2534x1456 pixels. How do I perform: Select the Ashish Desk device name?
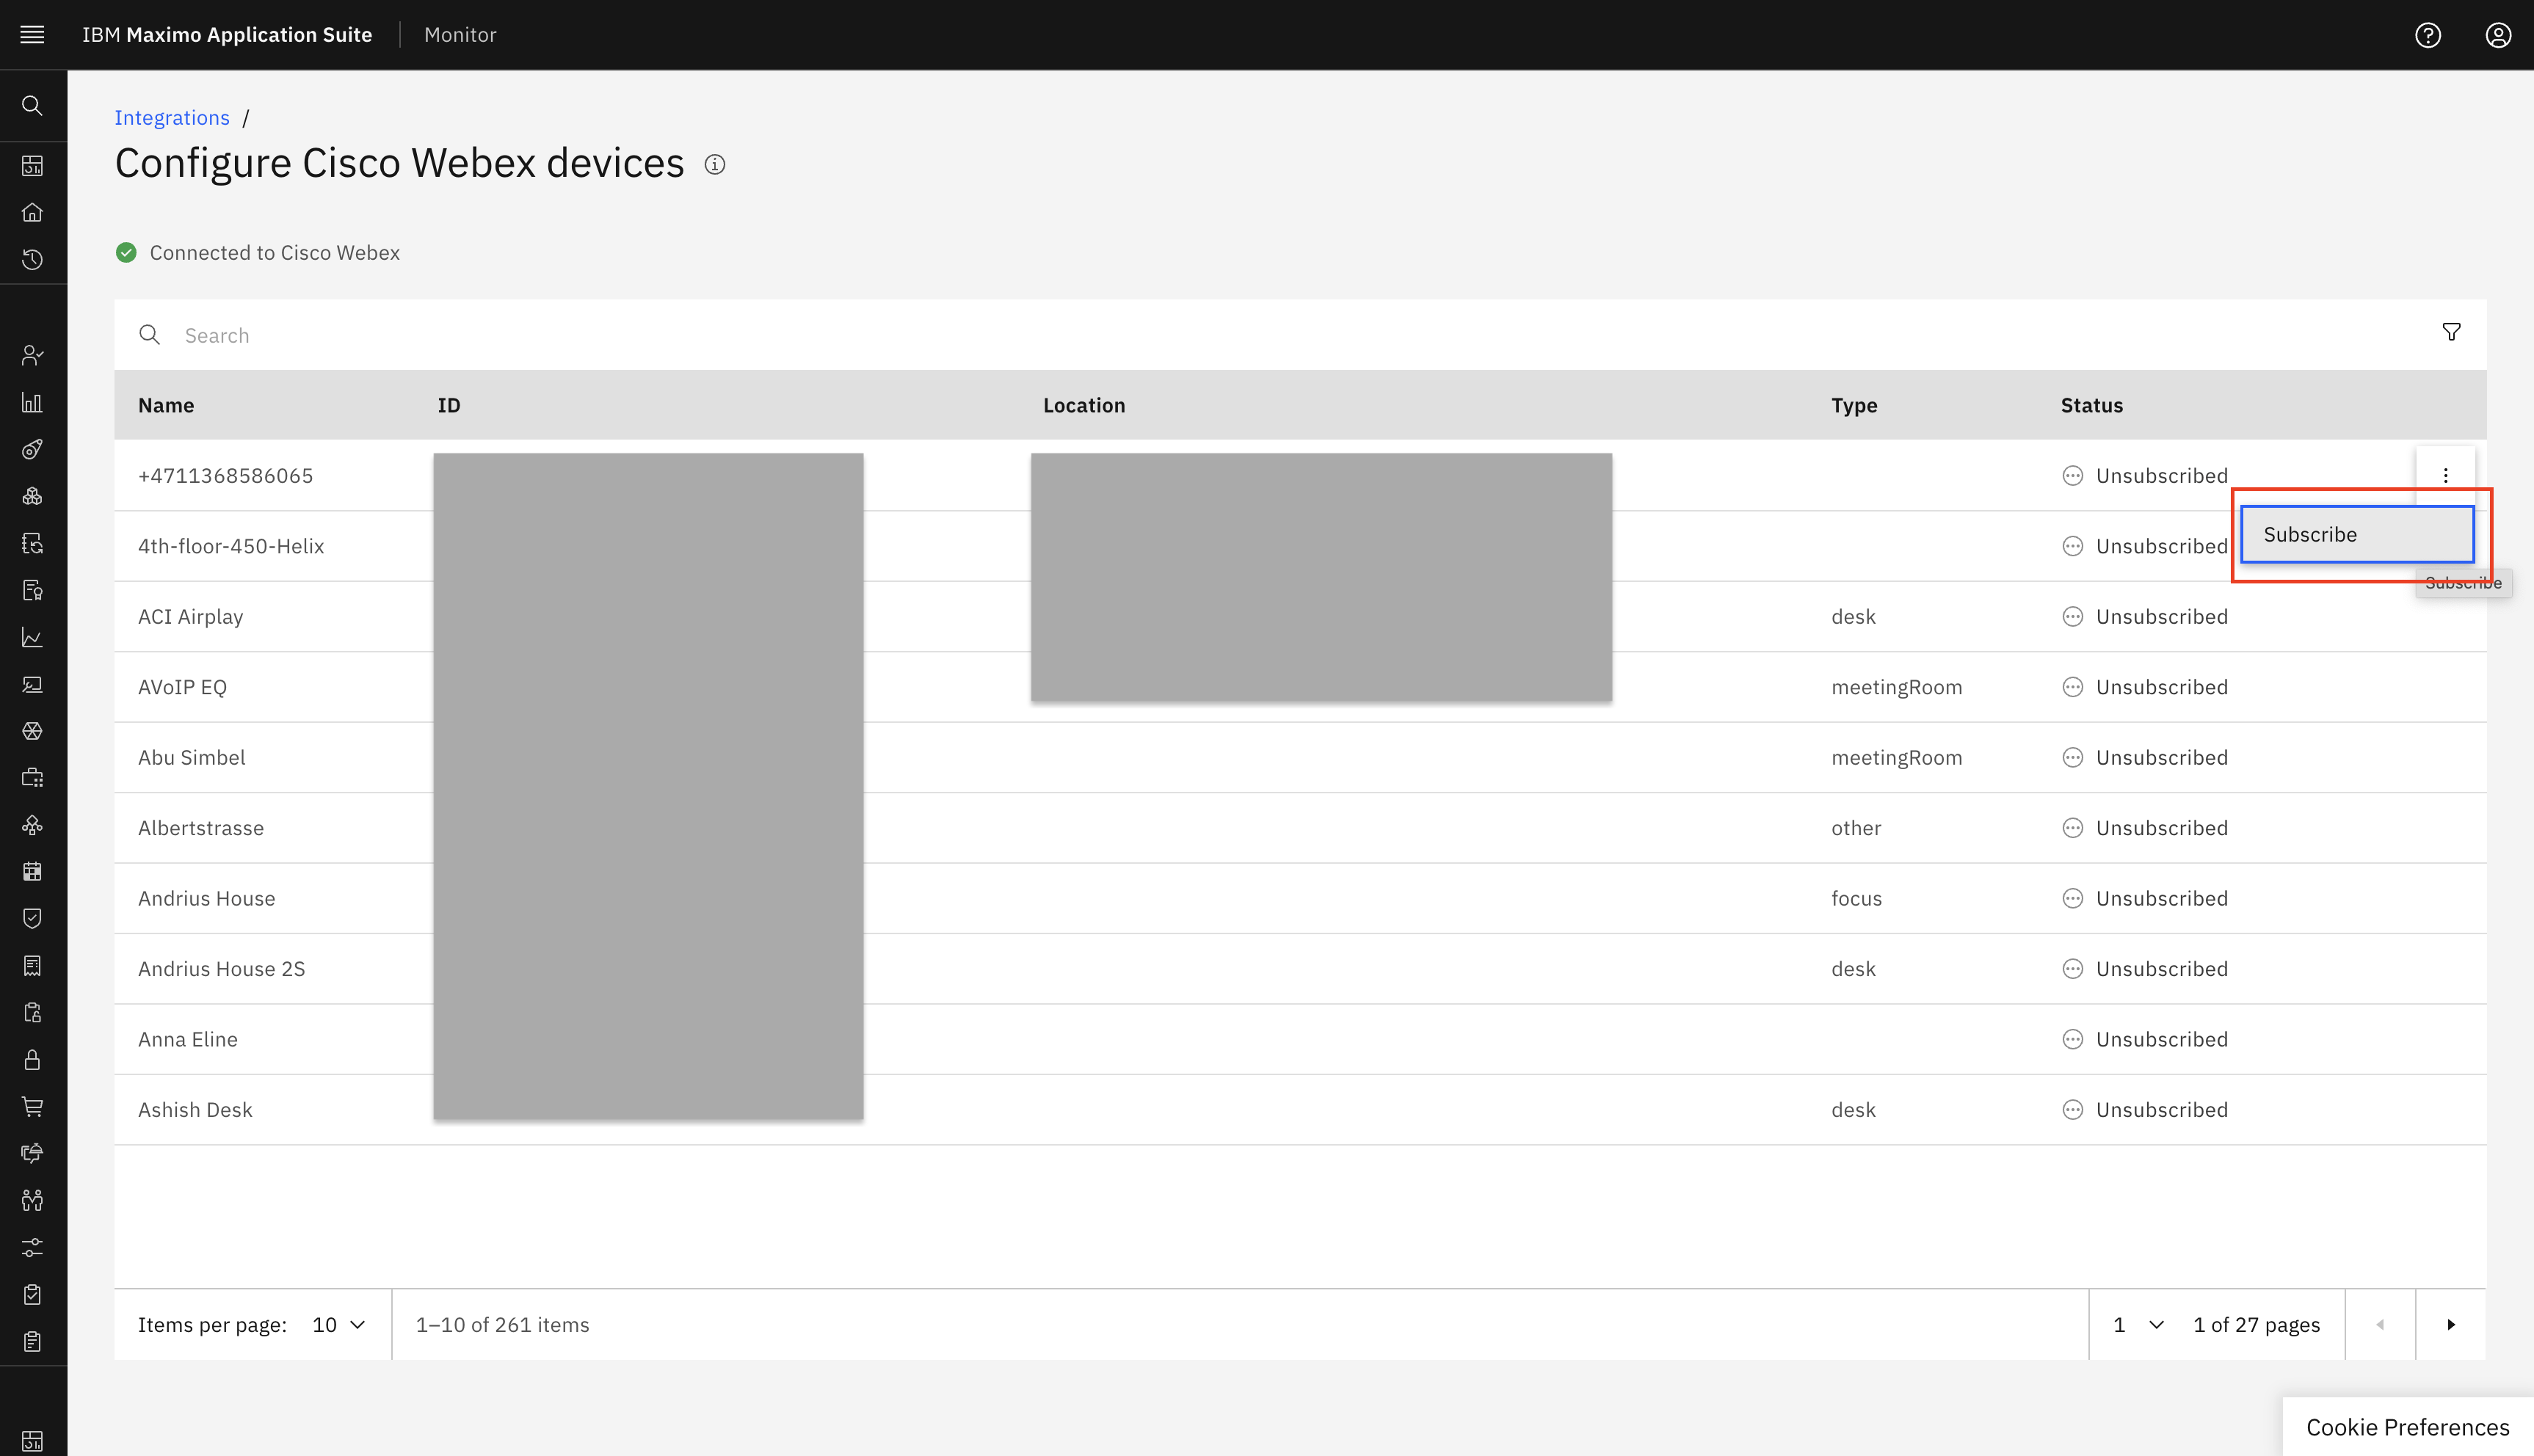click(195, 1110)
